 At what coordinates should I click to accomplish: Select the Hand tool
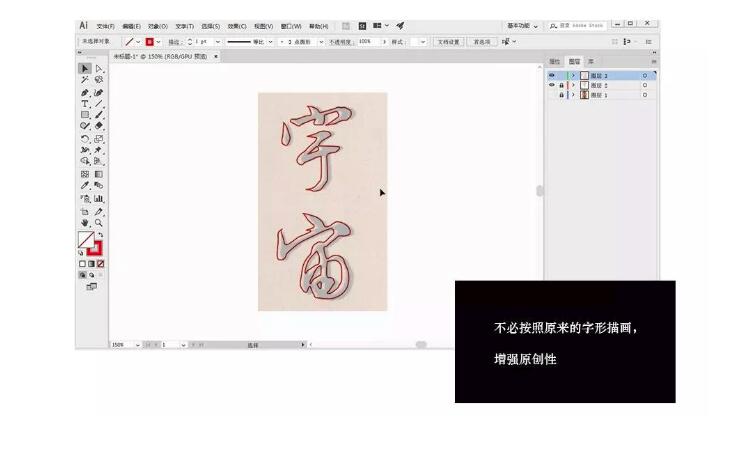84,223
